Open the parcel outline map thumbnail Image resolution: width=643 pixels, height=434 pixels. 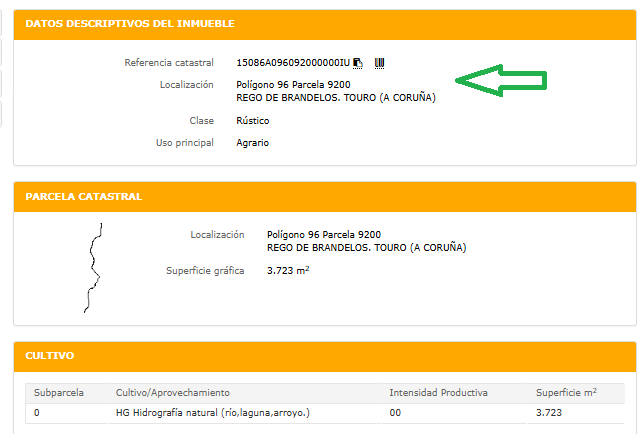tap(93, 267)
